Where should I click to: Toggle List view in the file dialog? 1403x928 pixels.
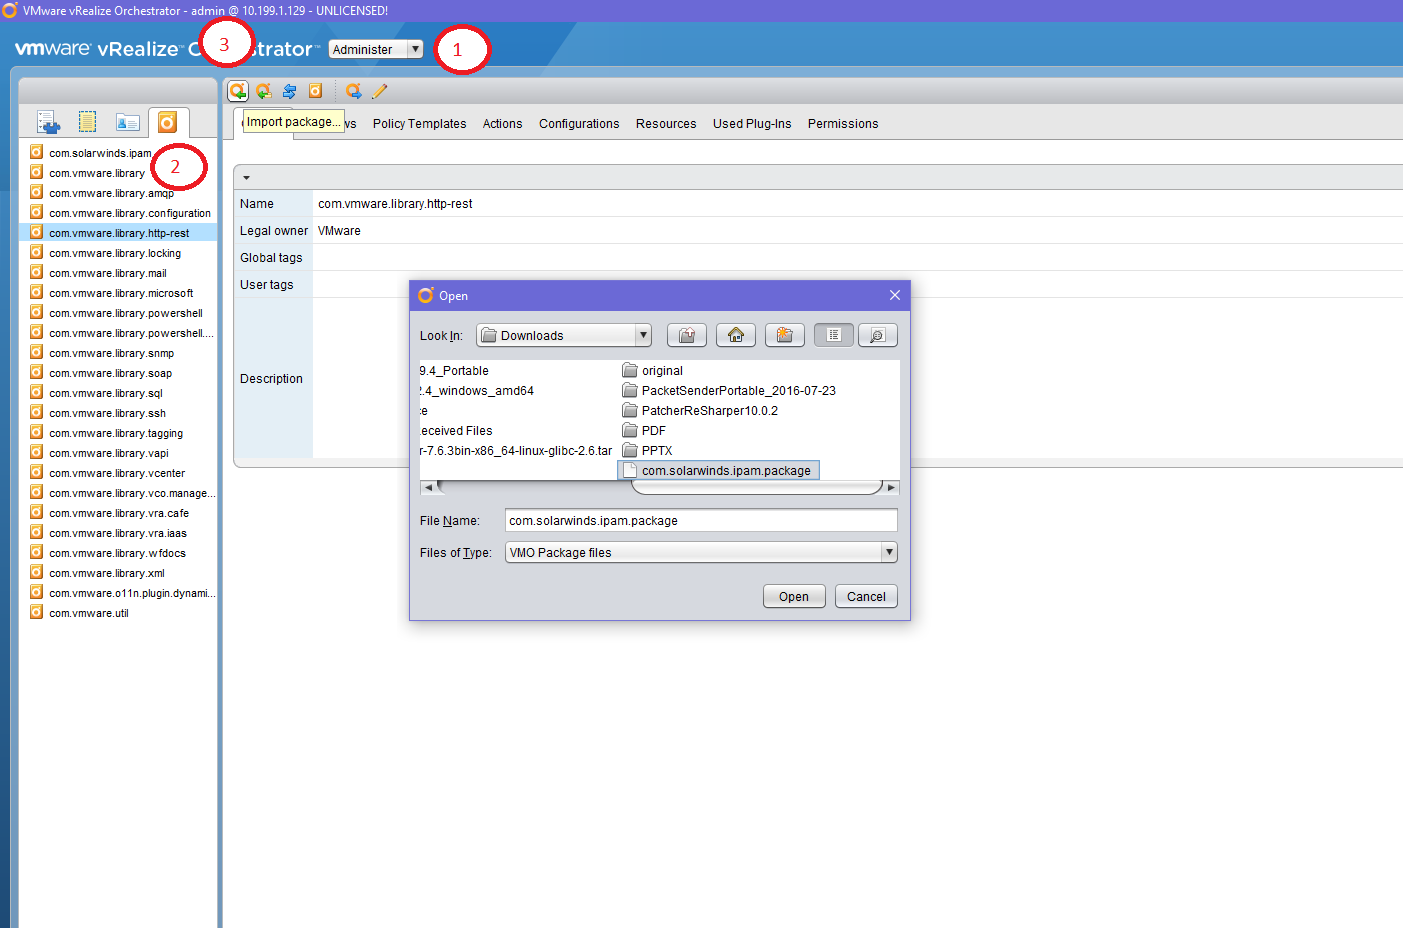point(834,335)
